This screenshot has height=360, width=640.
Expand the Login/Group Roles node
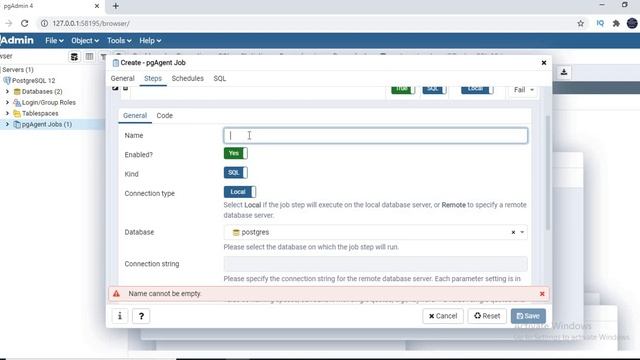(x=7, y=103)
